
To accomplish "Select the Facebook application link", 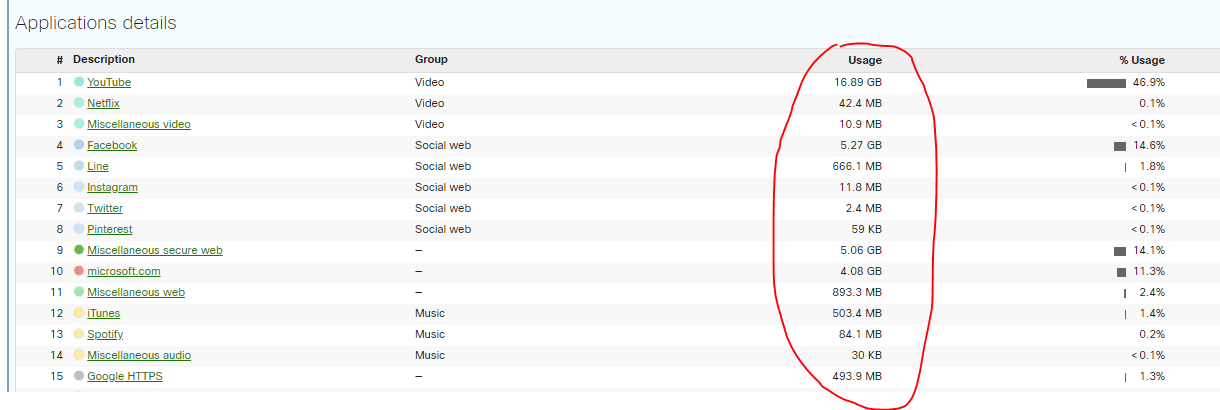I will (112, 145).
